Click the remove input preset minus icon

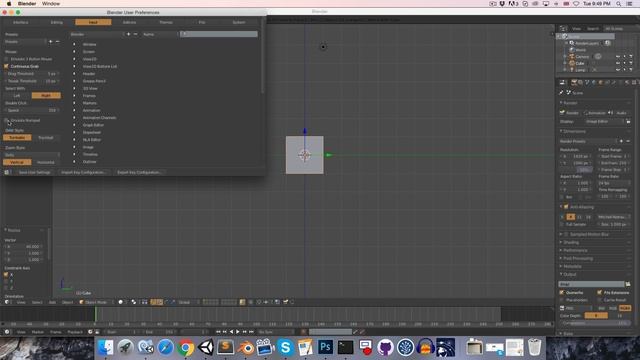tap(57, 42)
